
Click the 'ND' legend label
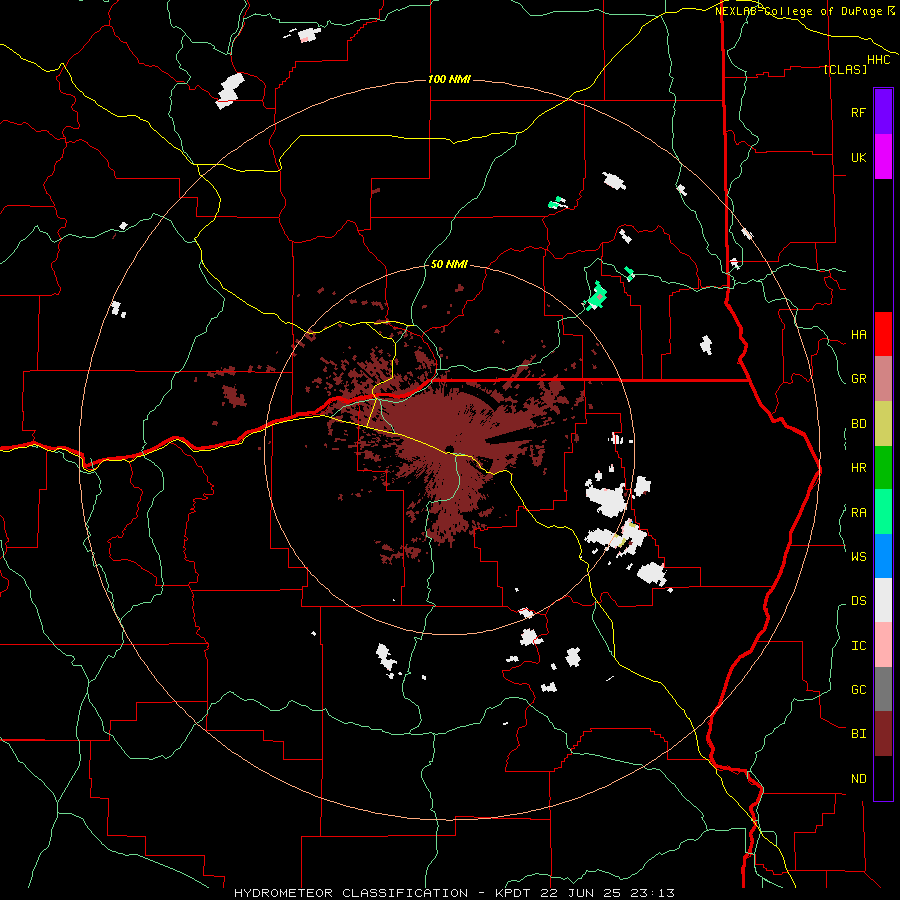click(x=858, y=779)
